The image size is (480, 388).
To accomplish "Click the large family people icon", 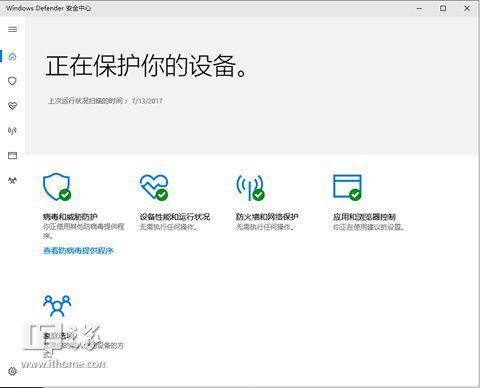I will tap(57, 305).
